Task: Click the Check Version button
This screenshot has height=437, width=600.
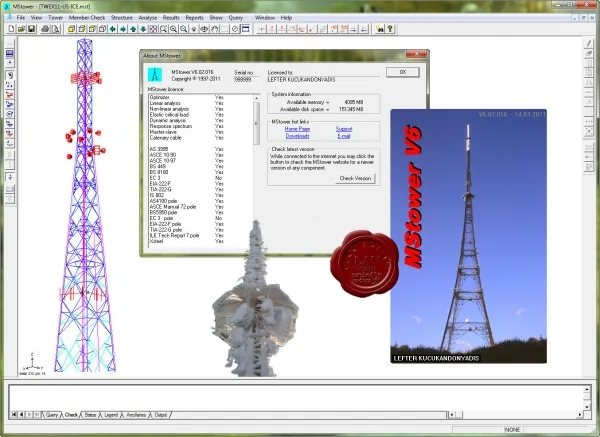Action: (x=355, y=178)
